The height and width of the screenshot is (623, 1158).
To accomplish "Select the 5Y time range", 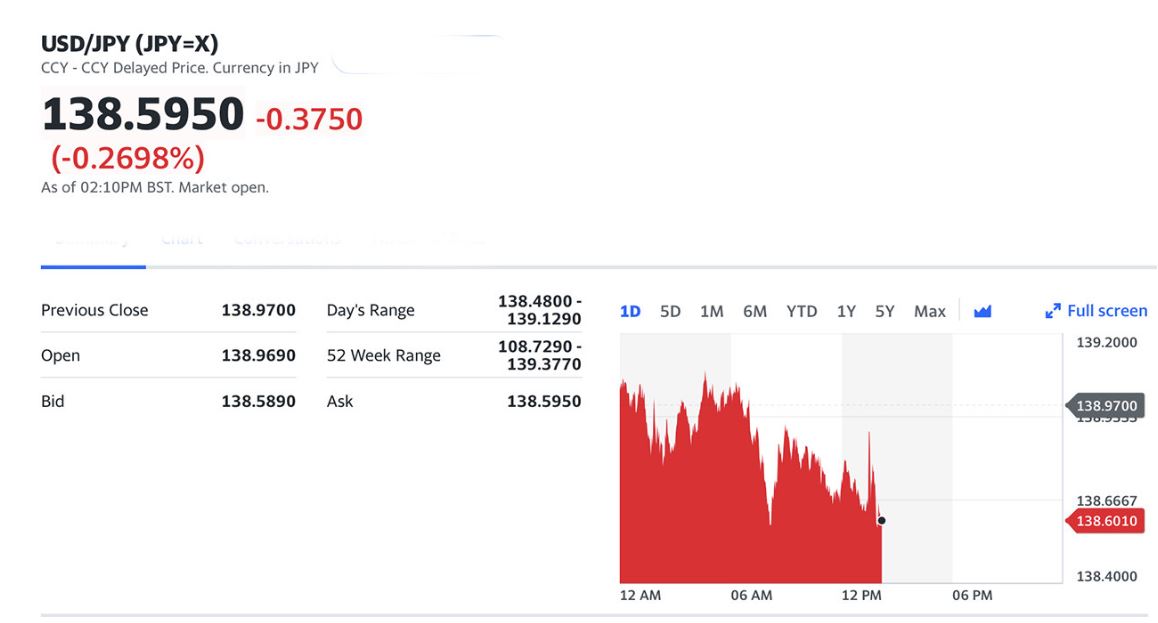I will [x=884, y=311].
